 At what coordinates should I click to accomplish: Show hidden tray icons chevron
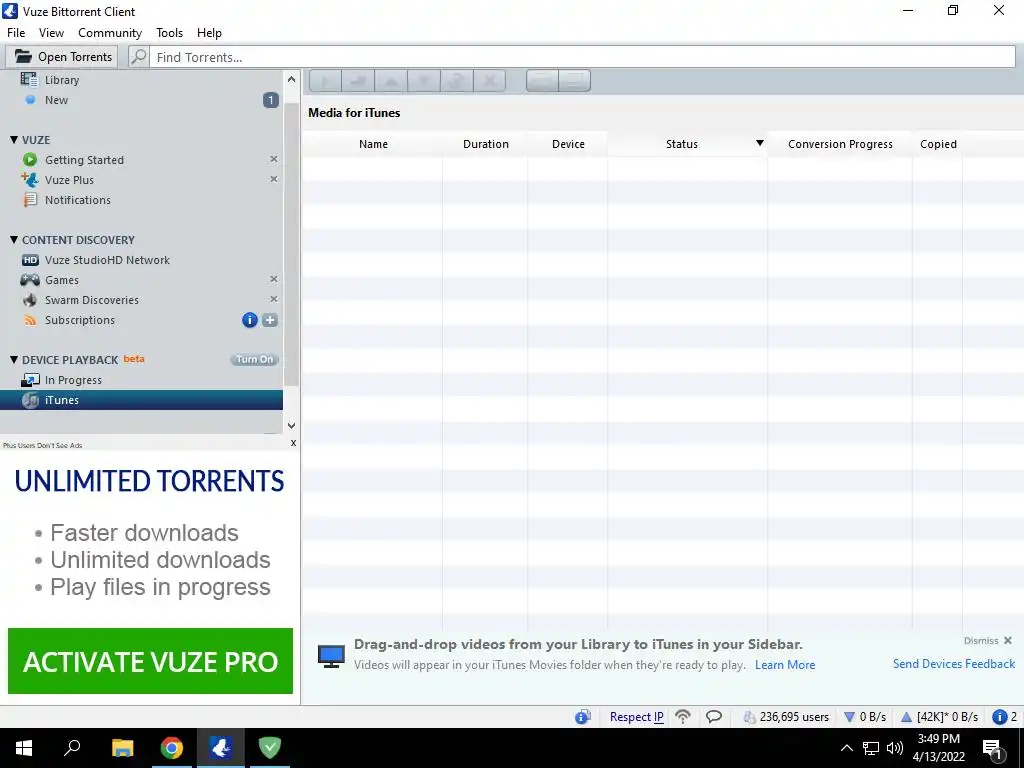(846, 748)
